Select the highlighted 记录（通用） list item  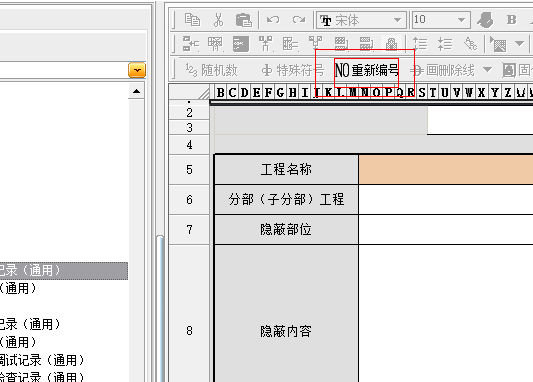pos(64,271)
